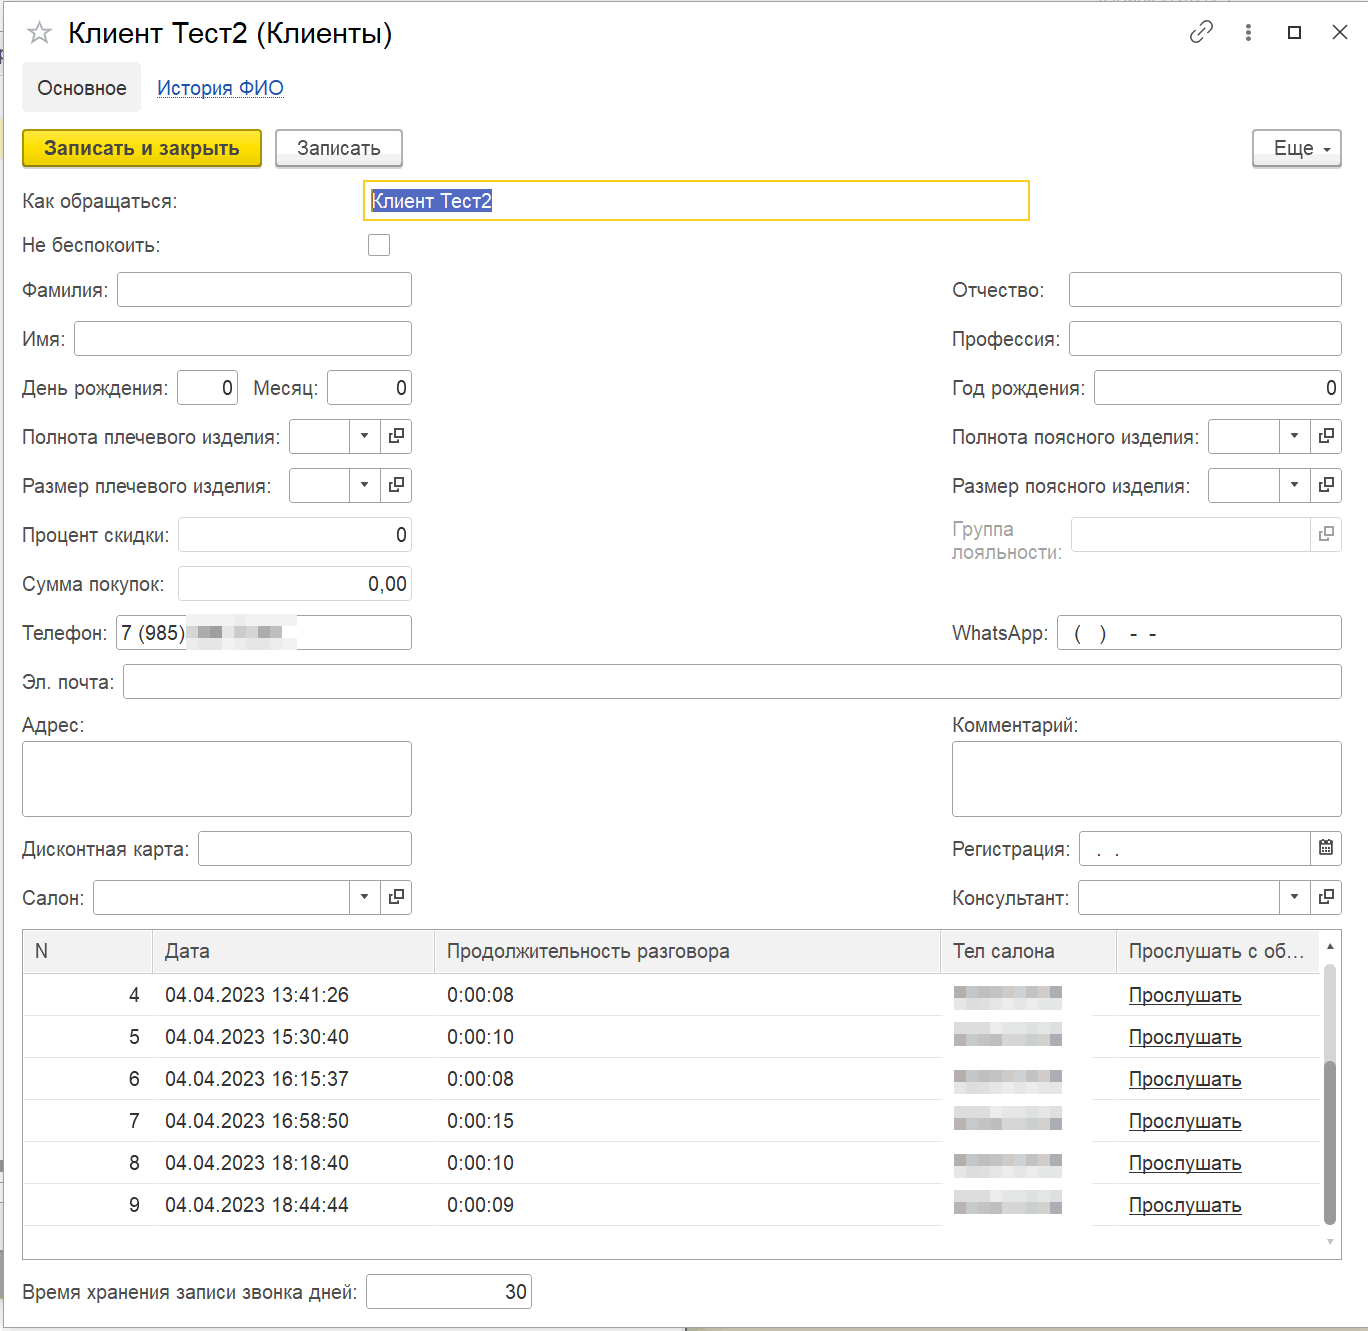Expand Полнота поясного изделия dropdown
The image size is (1368, 1331).
(1294, 436)
